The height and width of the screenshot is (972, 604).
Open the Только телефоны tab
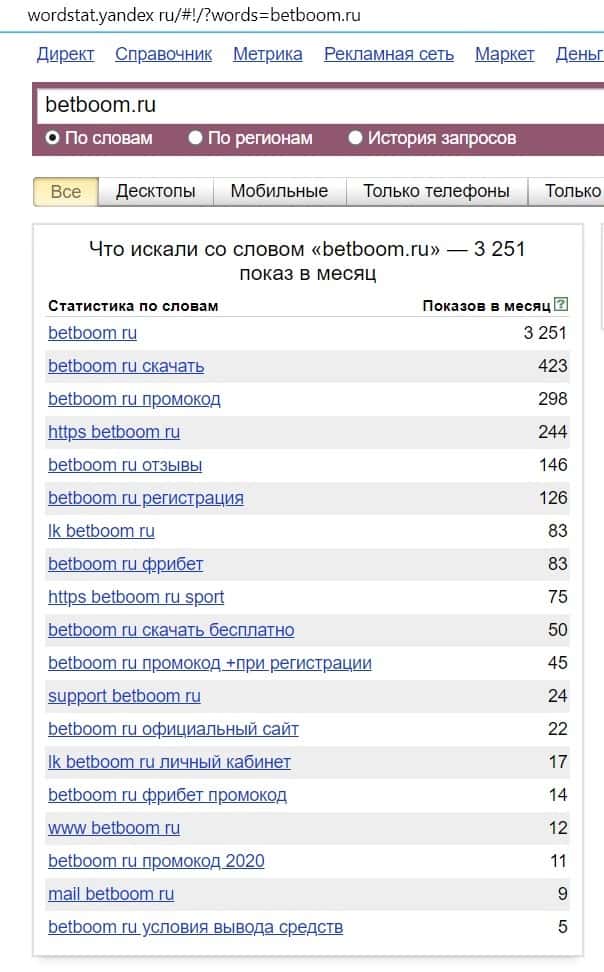pos(436,191)
